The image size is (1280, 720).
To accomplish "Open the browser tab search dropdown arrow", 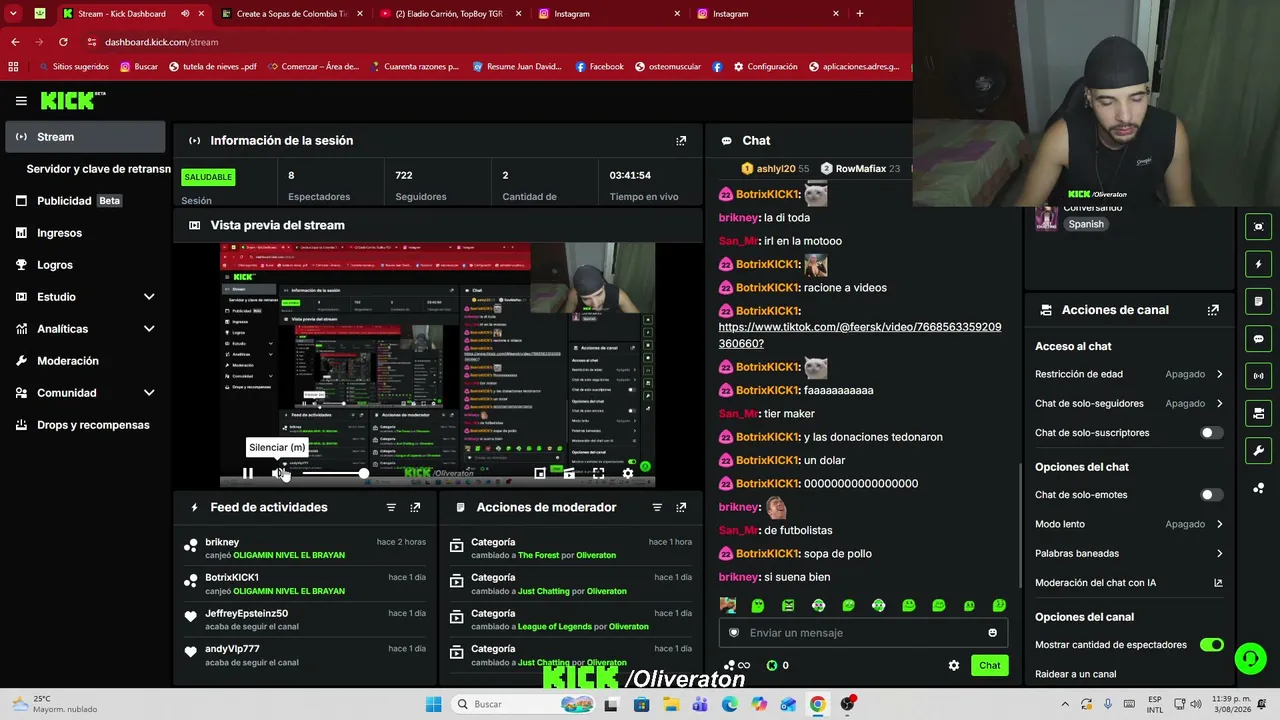I will pyautogui.click(x=13, y=14).
